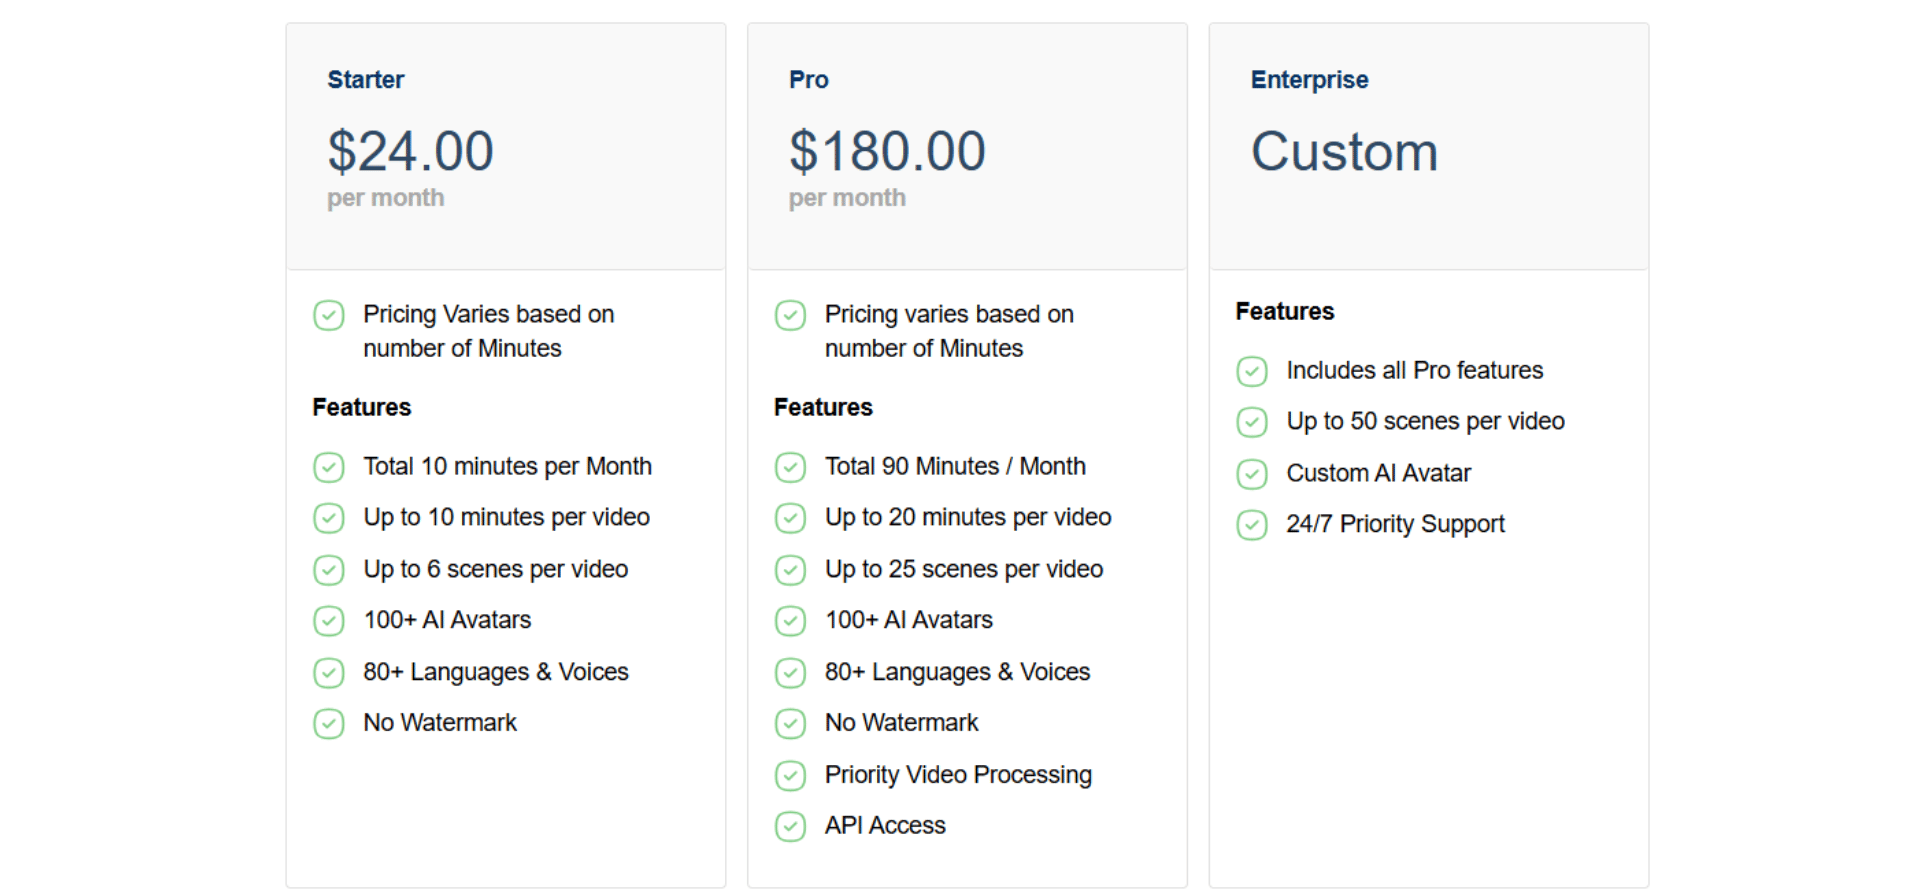Click checkmark beside Total 90 Minutes / Month
1920x895 pixels.
[790, 467]
